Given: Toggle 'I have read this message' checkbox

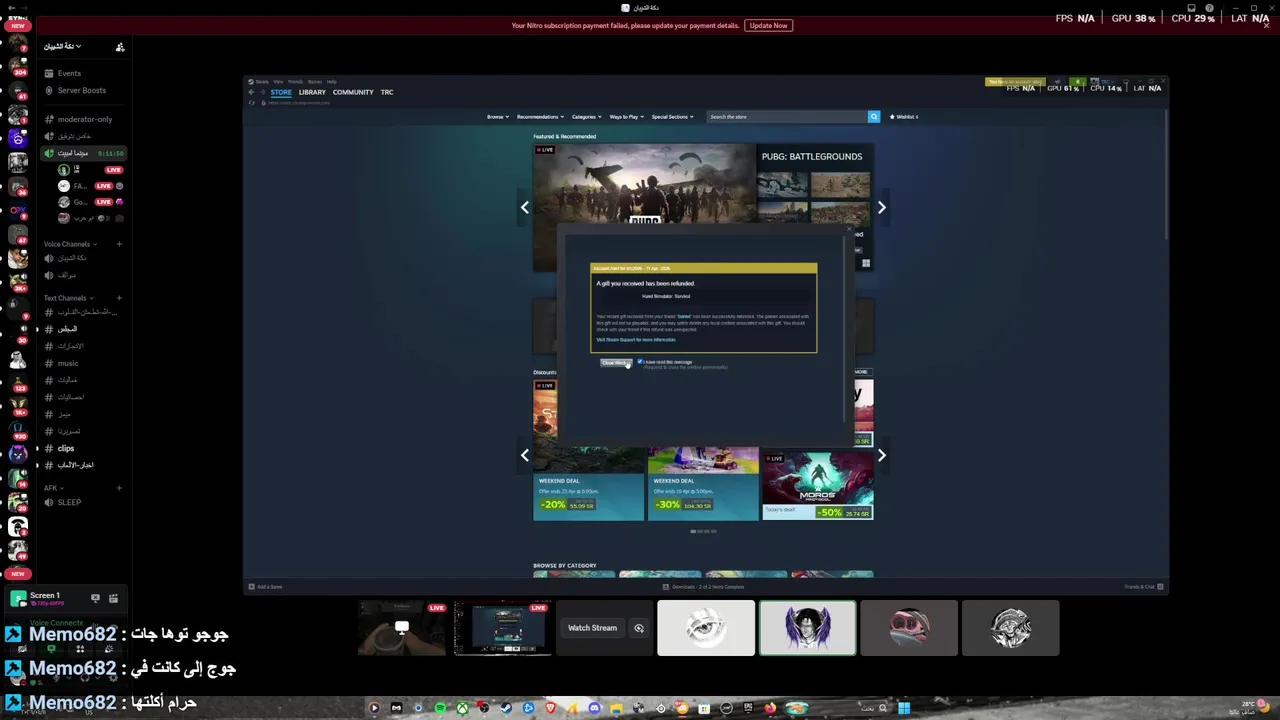Looking at the screenshot, I should [x=640, y=362].
